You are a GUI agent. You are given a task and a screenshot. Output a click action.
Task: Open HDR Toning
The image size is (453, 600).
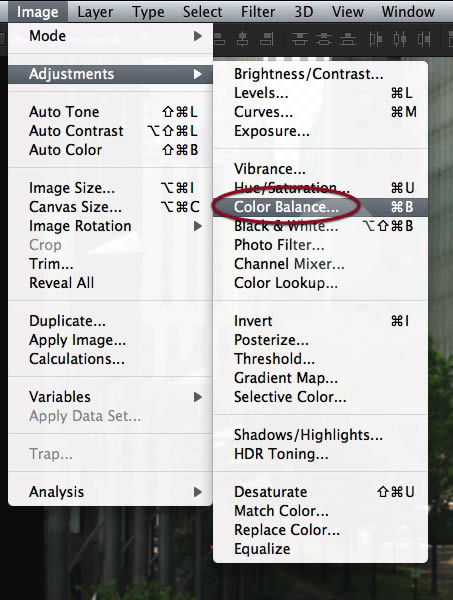point(320,454)
